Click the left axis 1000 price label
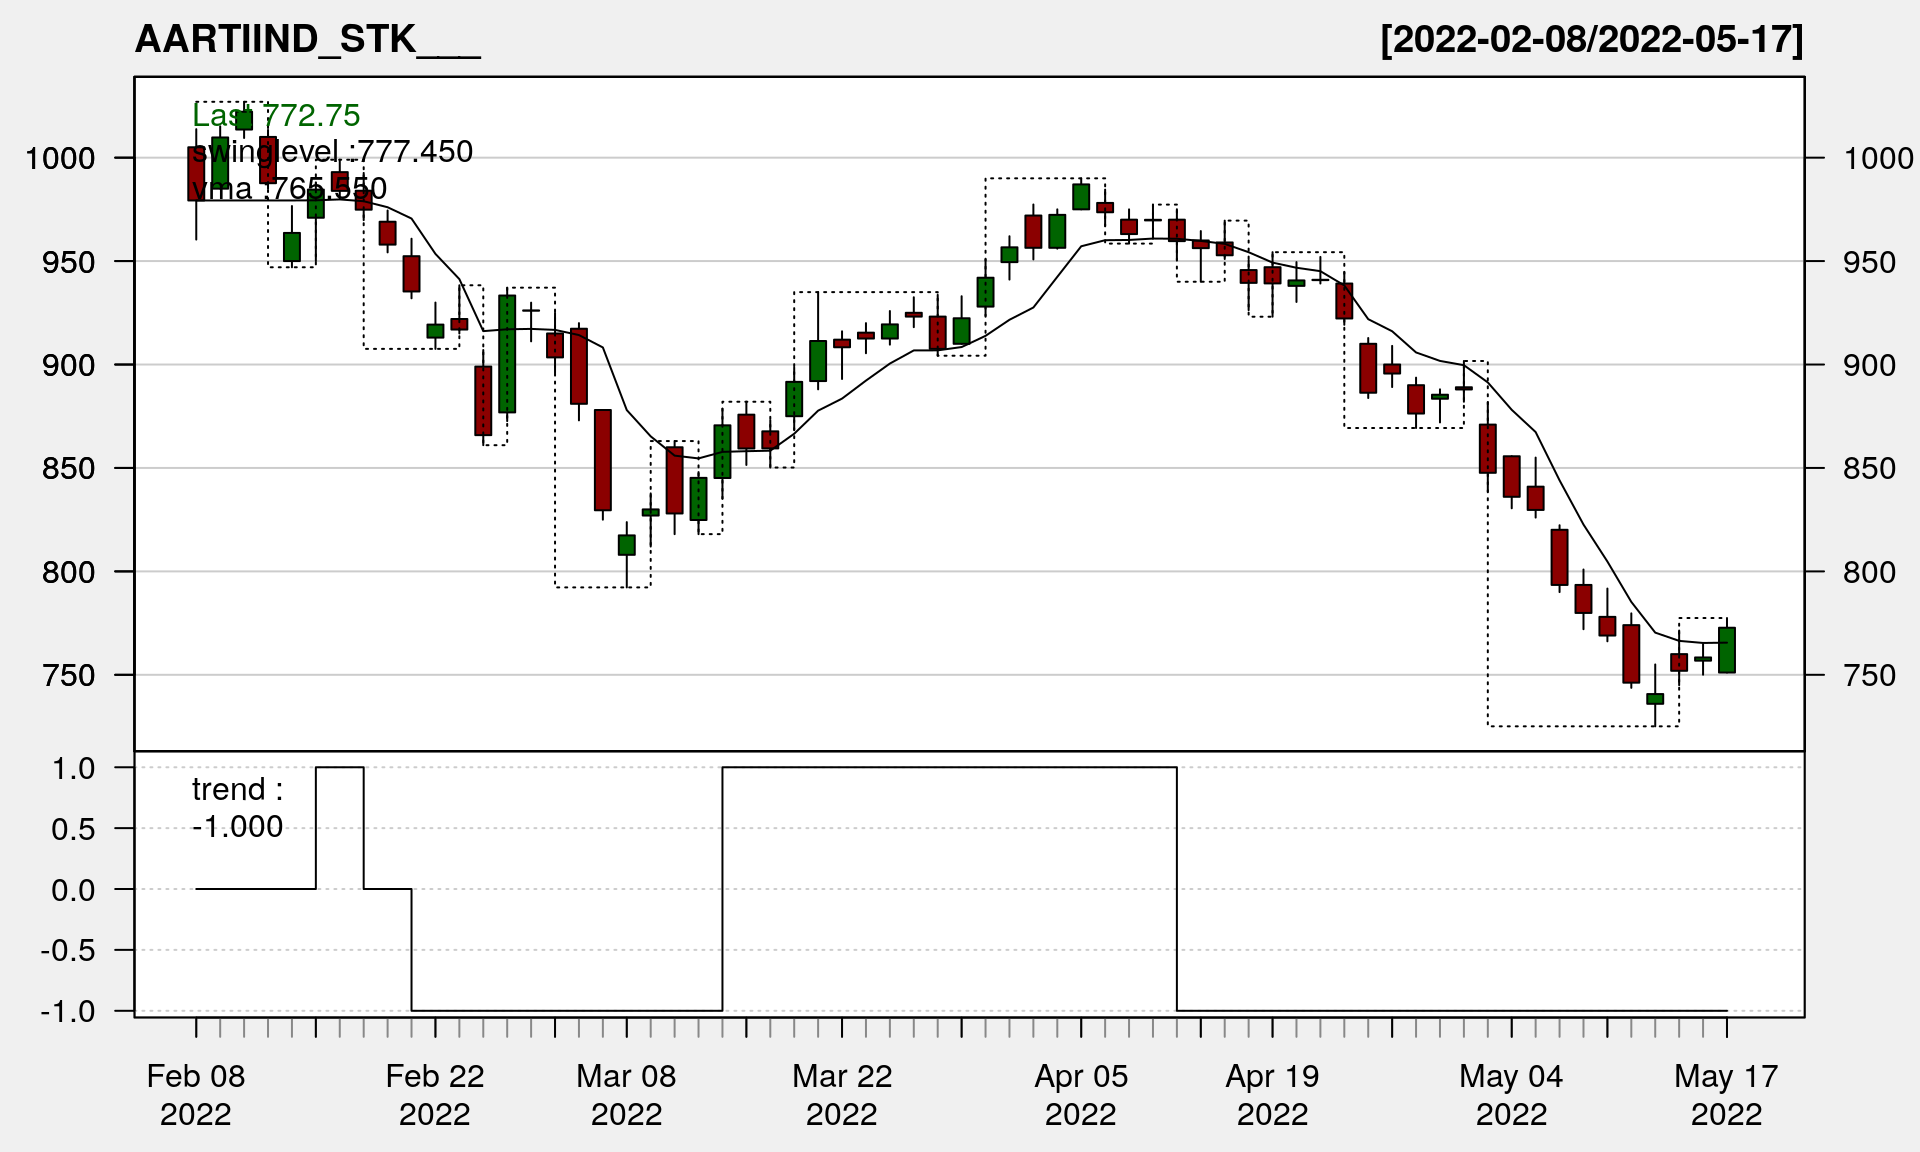This screenshot has width=1920, height=1152. click(60, 158)
